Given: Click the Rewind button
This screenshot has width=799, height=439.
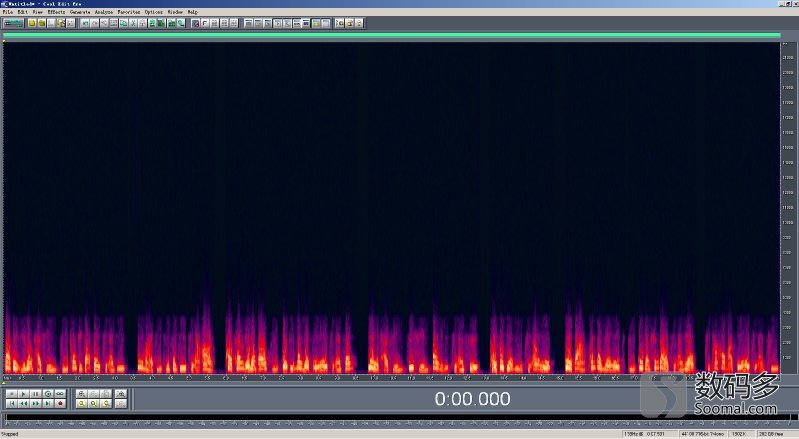Looking at the screenshot, I should [x=23, y=403].
